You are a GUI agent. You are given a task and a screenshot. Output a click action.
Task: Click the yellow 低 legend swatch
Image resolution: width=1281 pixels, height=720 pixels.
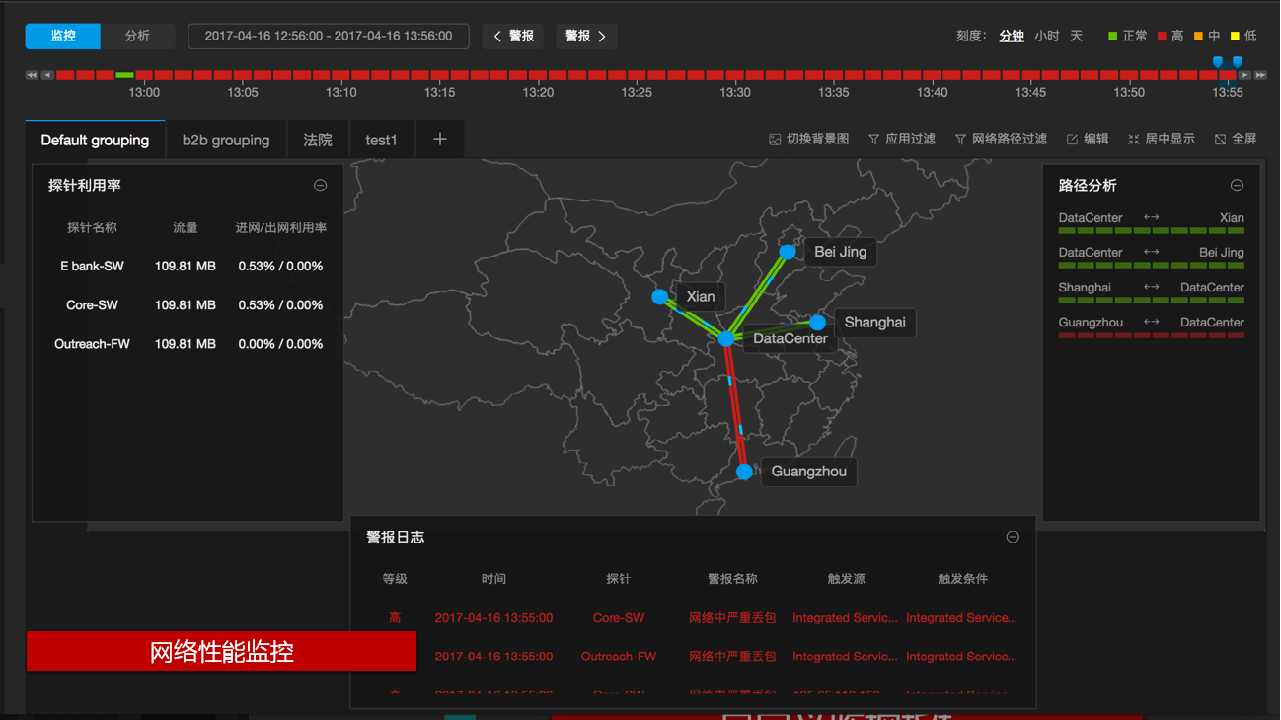[1235, 36]
